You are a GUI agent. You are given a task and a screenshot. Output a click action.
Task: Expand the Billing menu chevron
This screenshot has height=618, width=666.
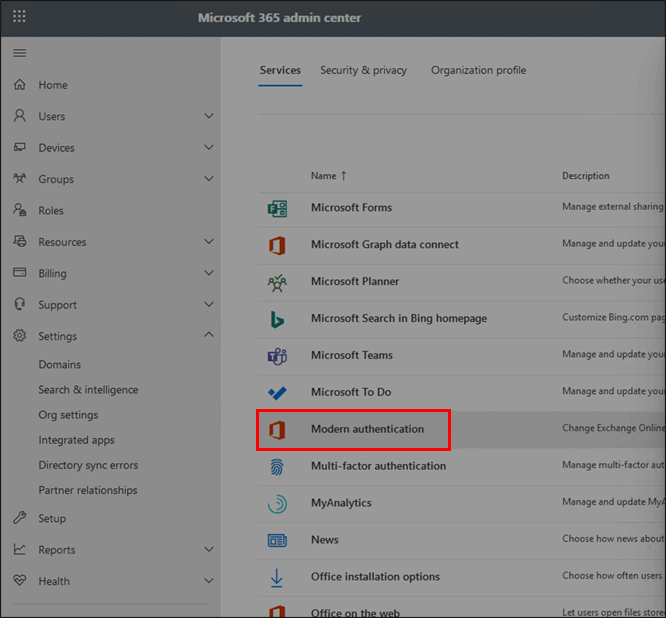tap(208, 273)
